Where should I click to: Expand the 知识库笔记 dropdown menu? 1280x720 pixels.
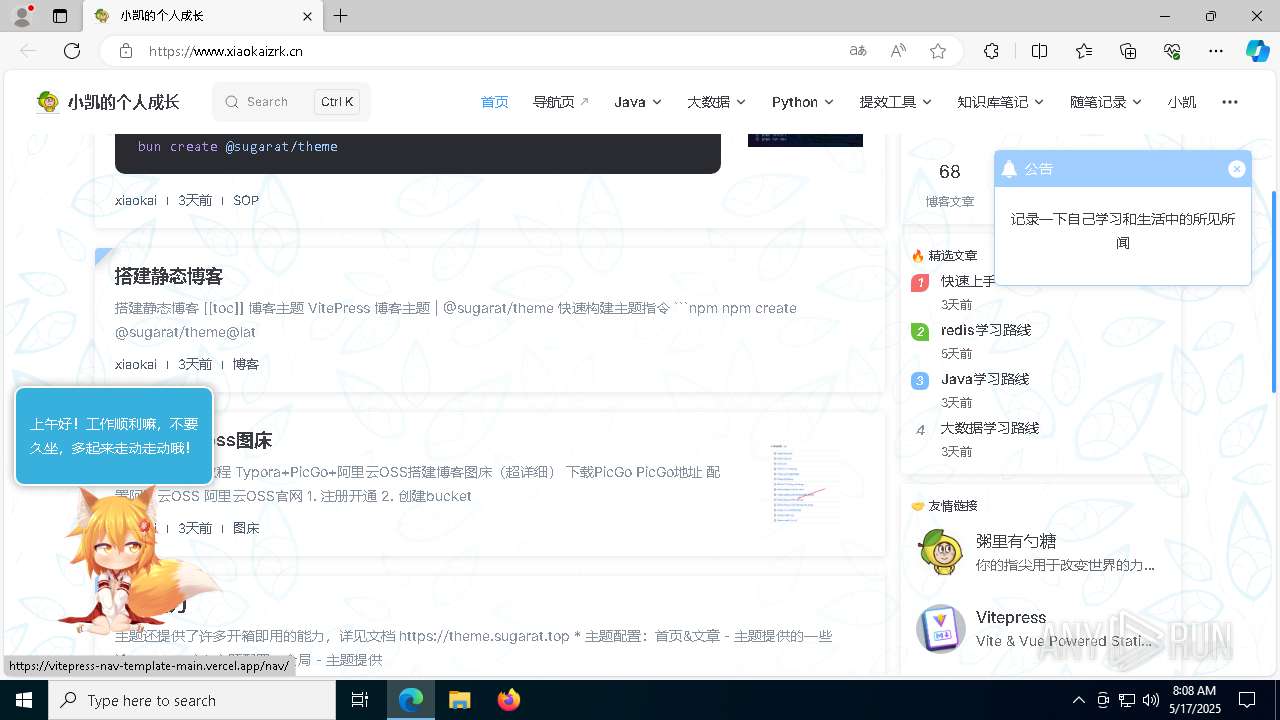pyautogui.click(x=1000, y=102)
